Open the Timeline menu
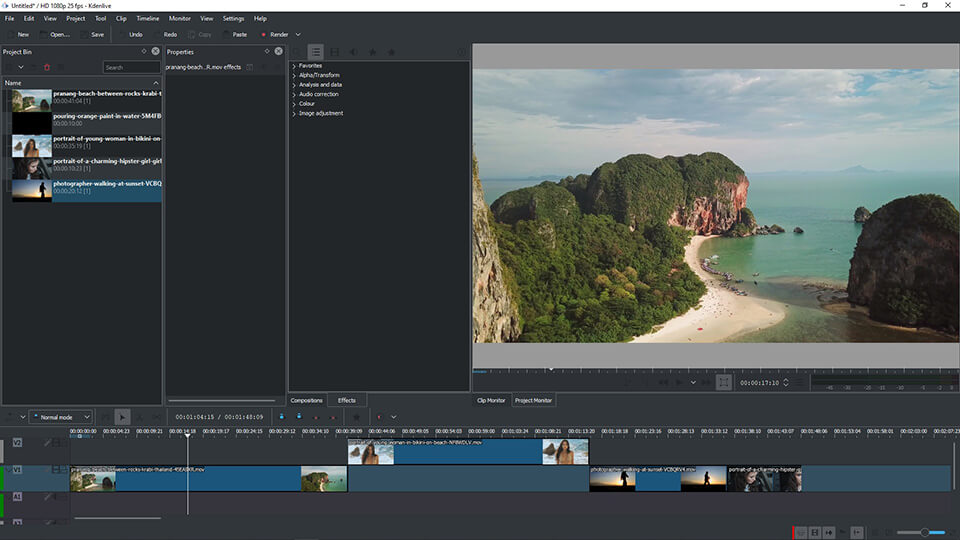 (147, 18)
